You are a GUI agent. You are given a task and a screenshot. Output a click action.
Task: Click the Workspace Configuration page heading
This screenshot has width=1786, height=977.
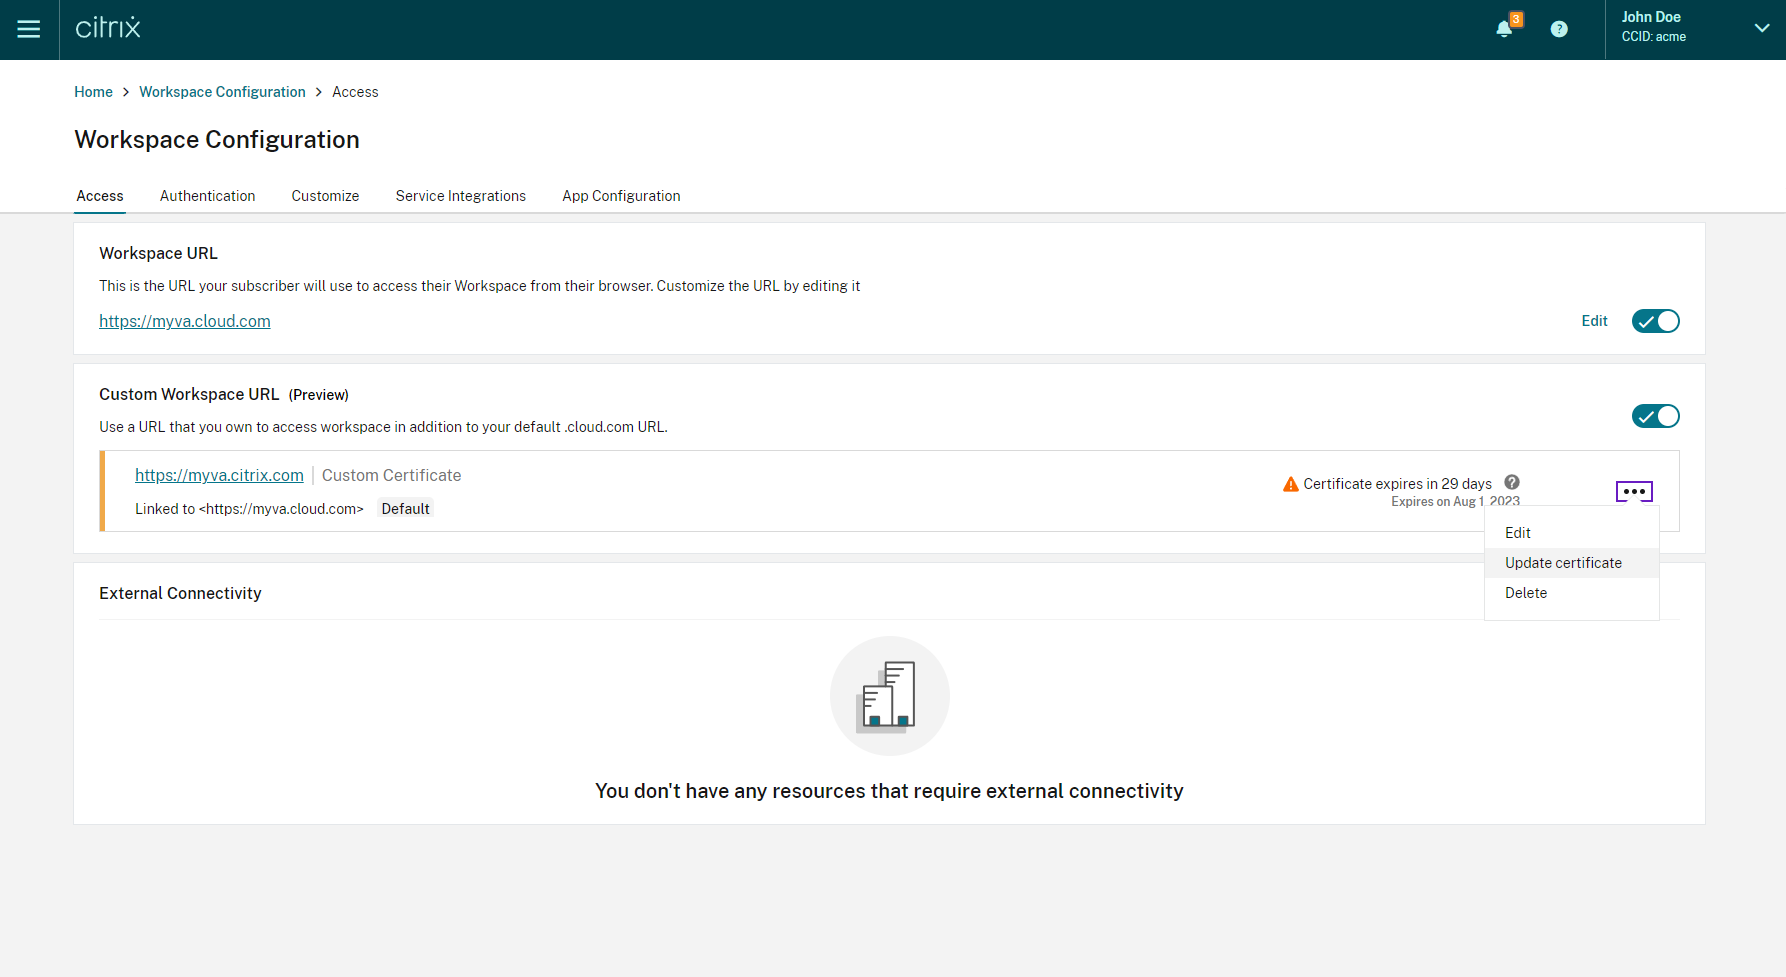tap(217, 140)
